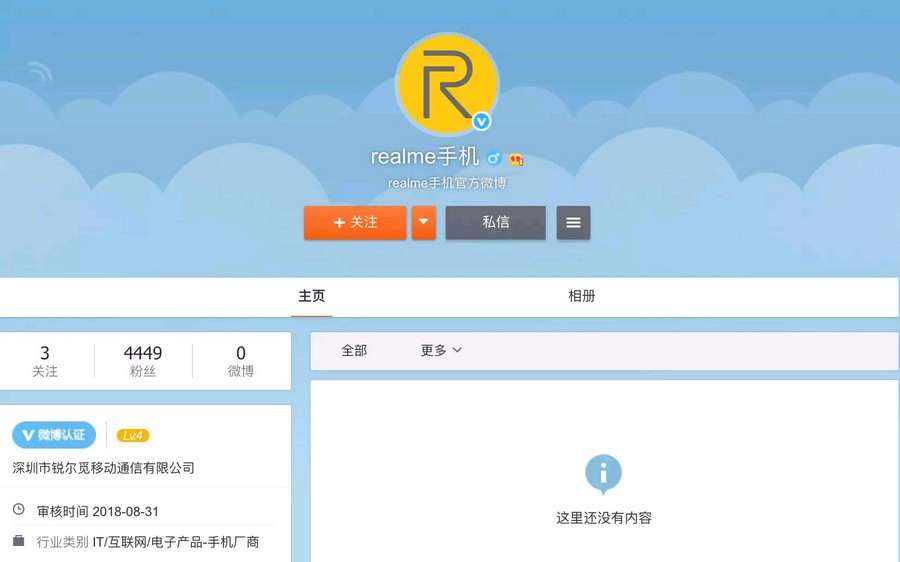
Task: Click the info bubble icon in empty feed
Action: click(x=603, y=474)
